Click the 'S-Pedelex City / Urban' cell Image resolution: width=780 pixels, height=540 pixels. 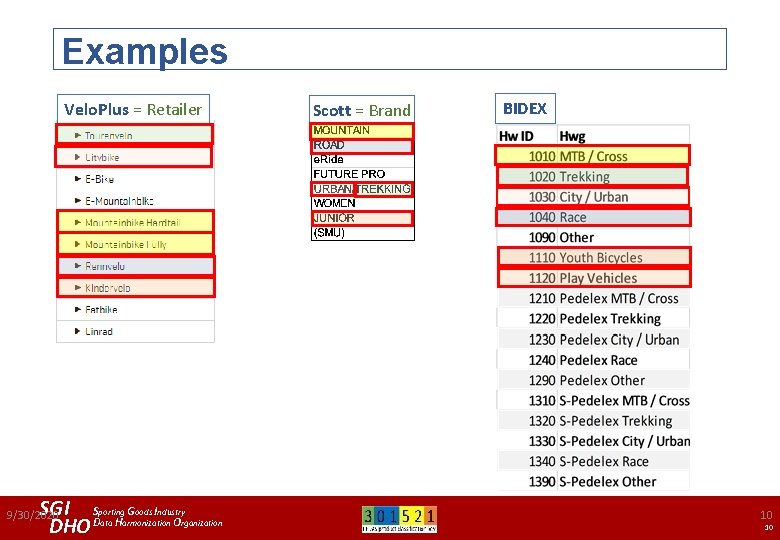pos(625,442)
